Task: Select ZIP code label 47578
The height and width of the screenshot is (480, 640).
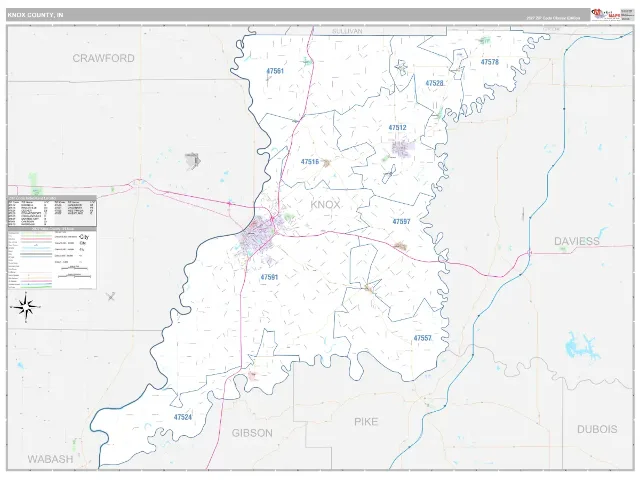Action: [x=489, y=62]
